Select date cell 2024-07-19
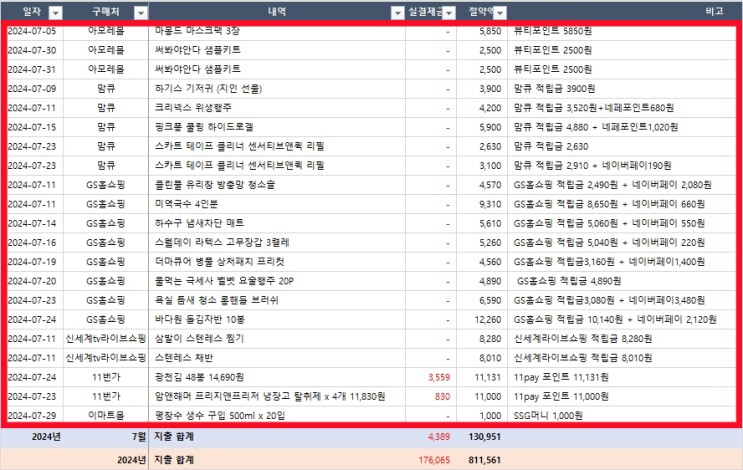Viewport: 743px width, 470px height. click(32, 262)
